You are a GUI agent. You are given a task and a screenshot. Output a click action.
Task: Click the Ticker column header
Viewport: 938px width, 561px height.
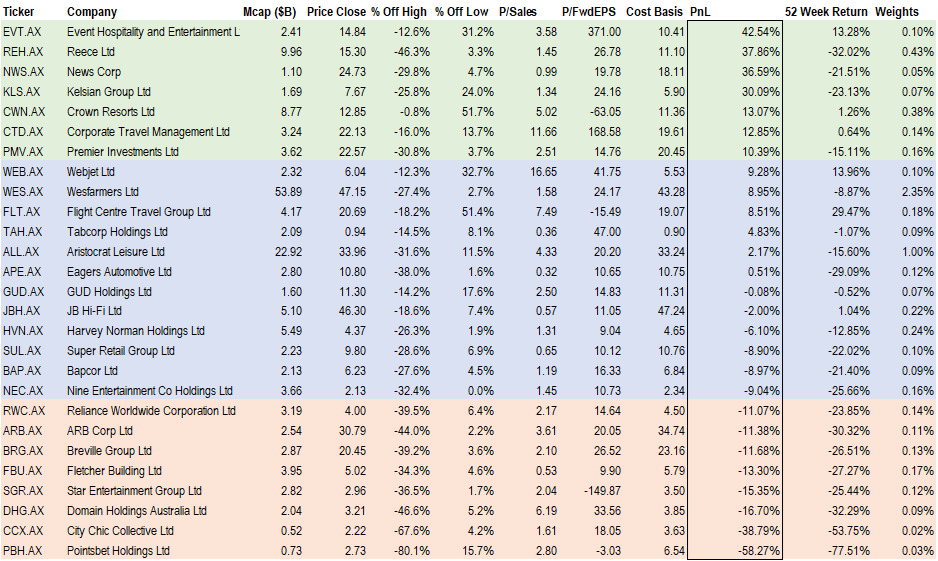point(20,12)
